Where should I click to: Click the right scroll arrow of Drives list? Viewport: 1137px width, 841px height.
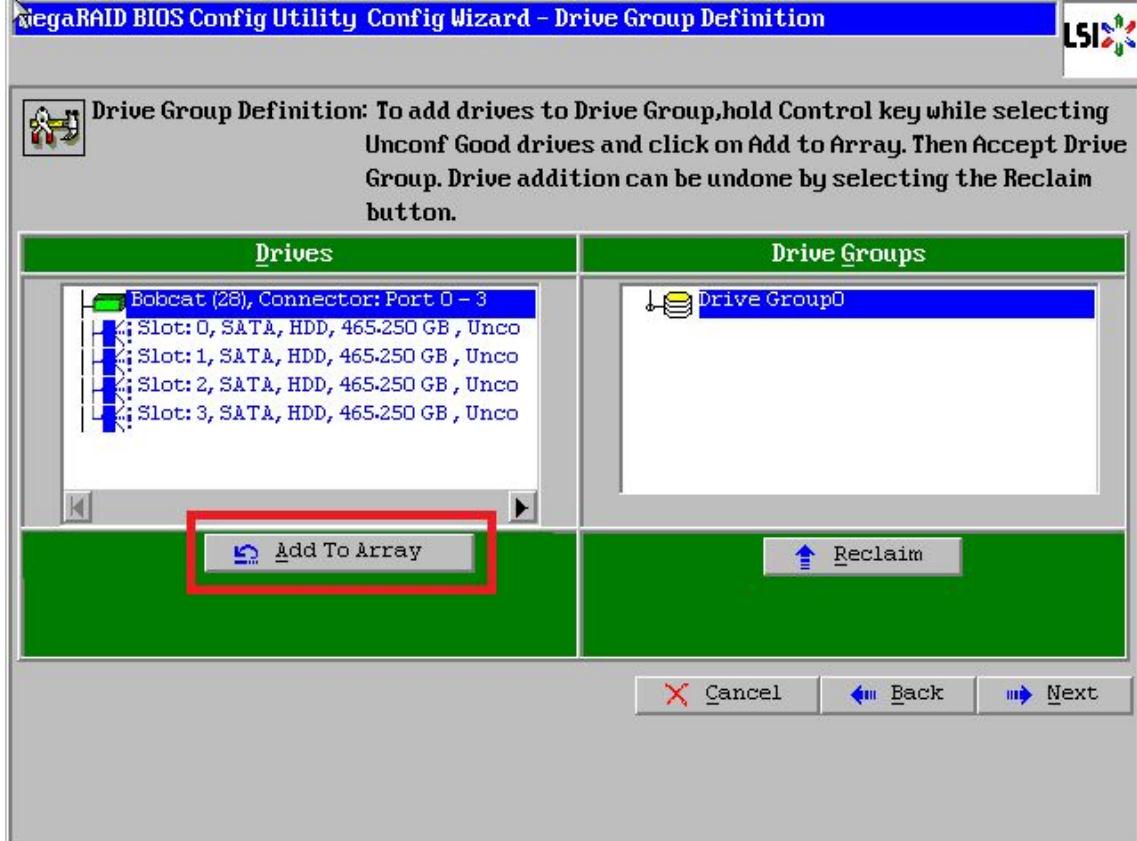(523, 507)
